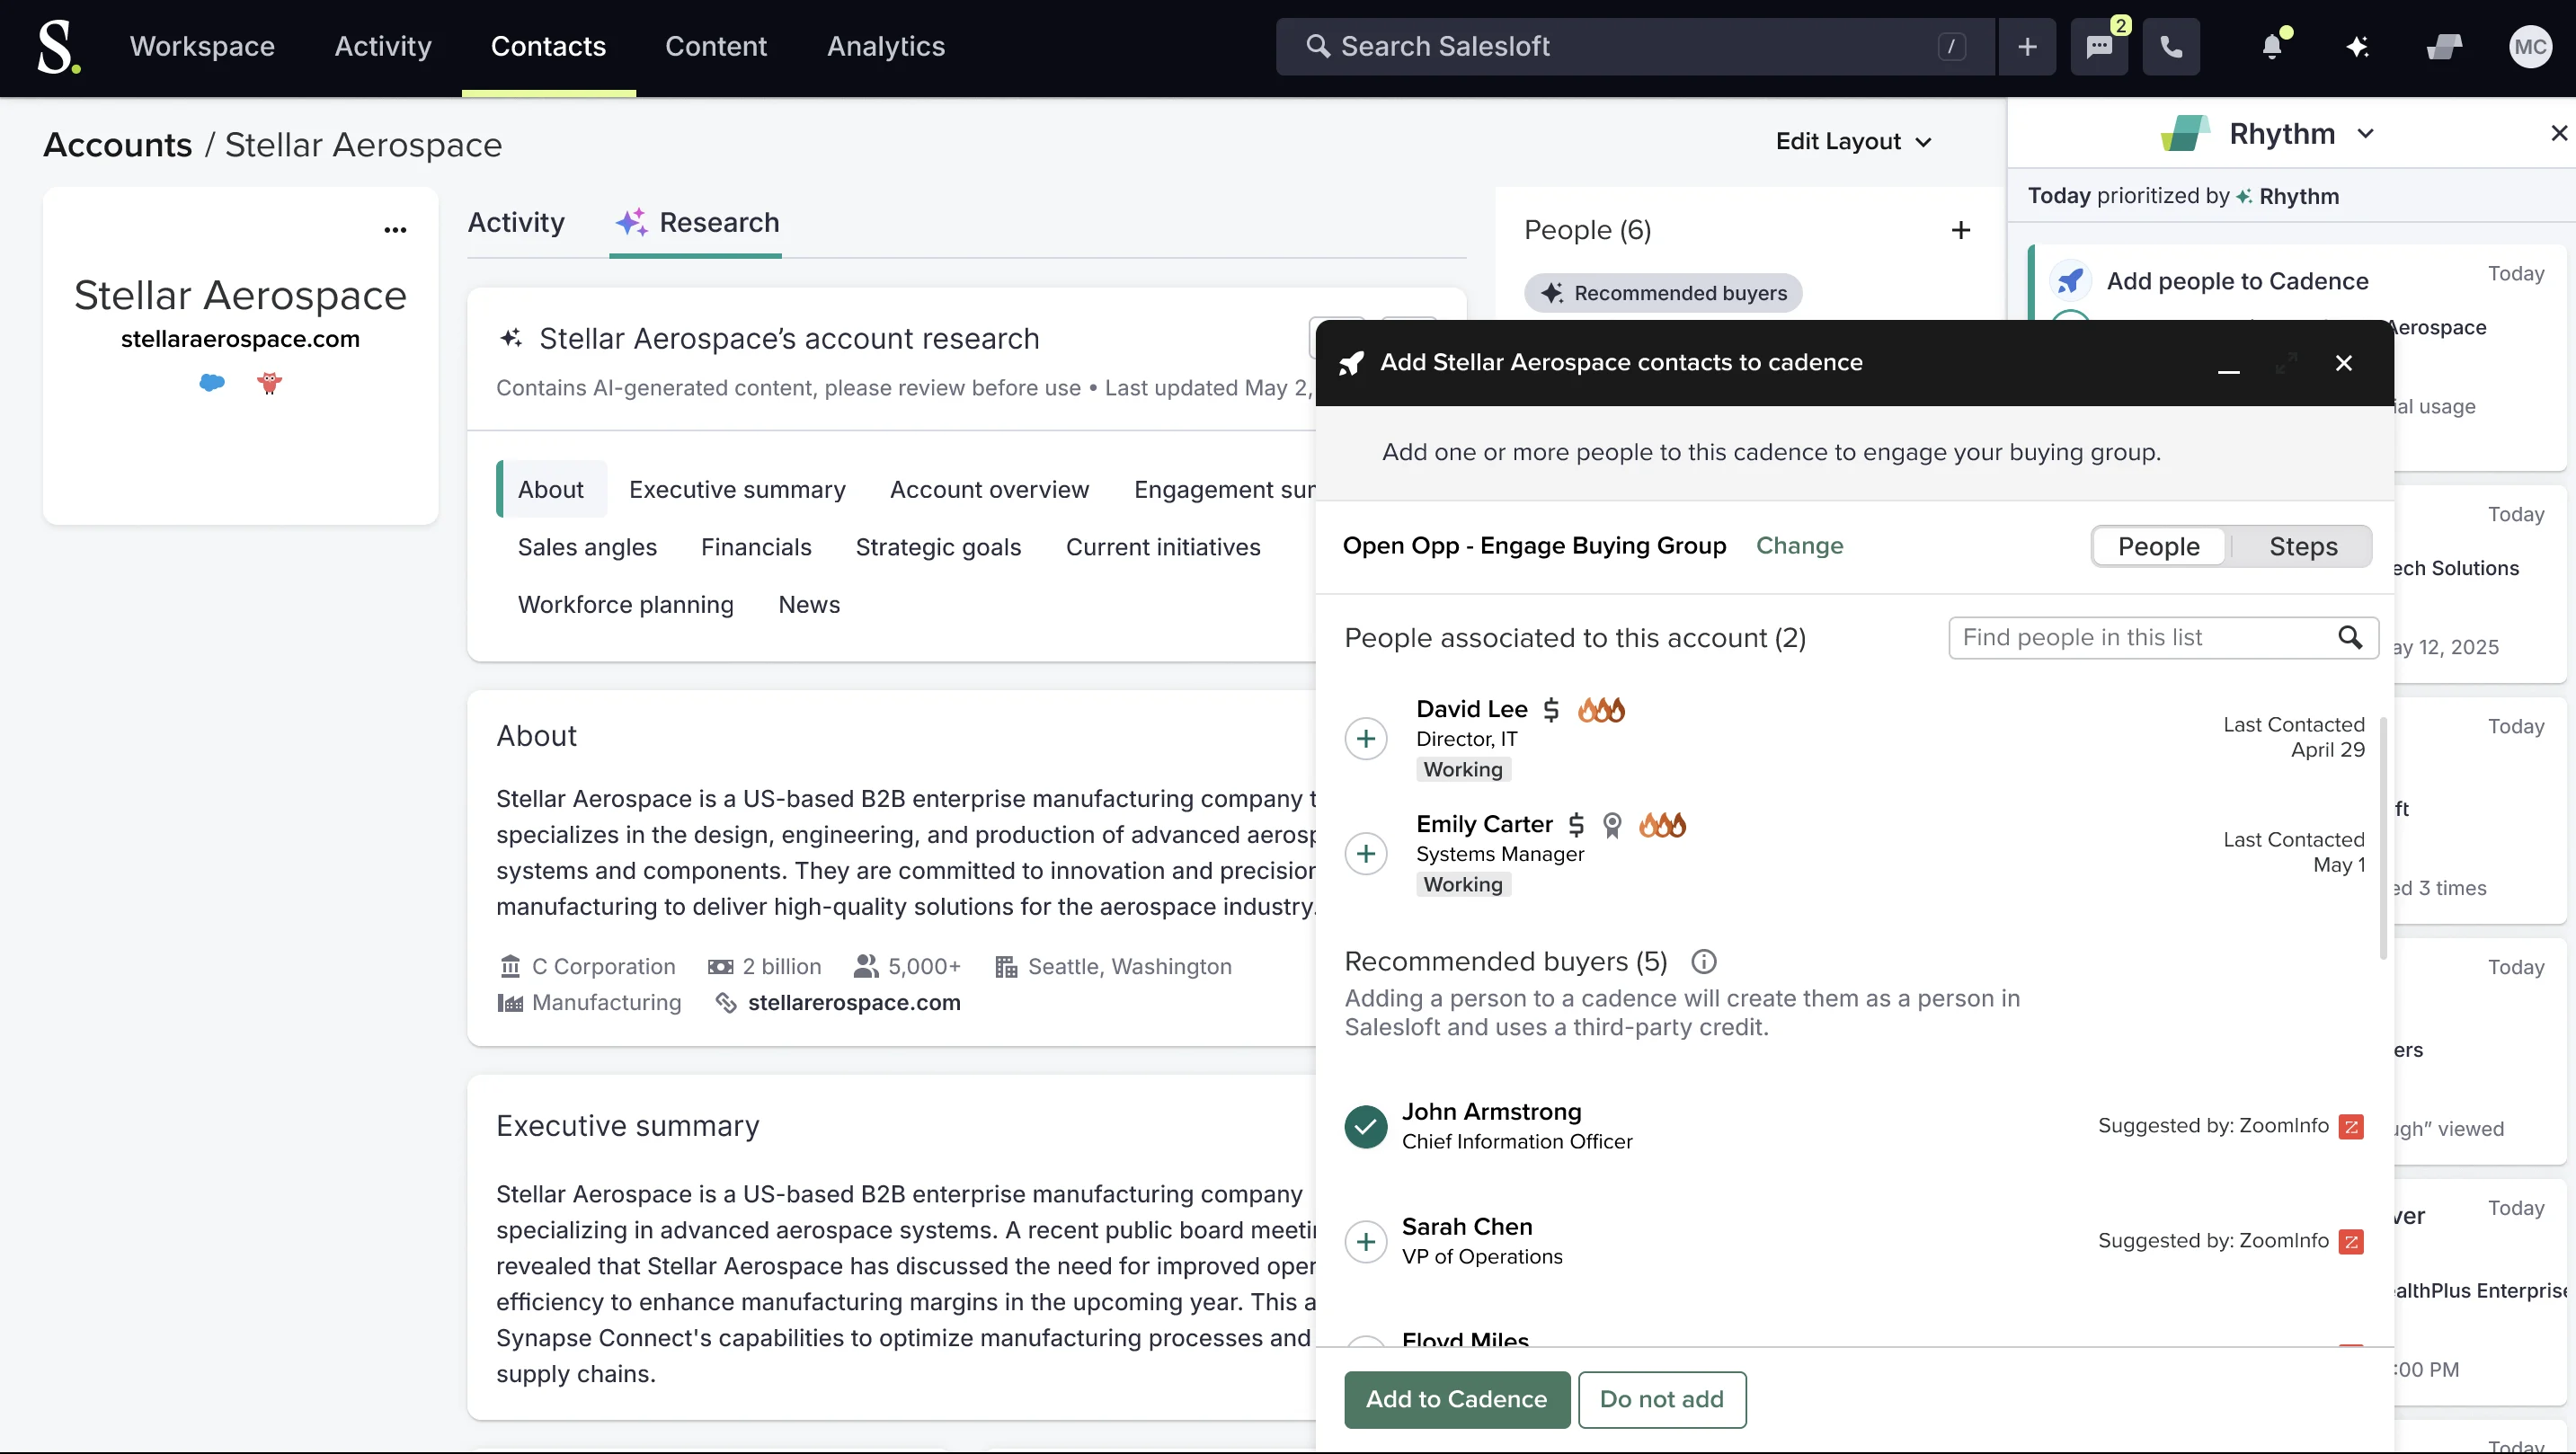Select the Account overview section tab
The width and height of the screenshot is (2576, 1454).
coord(989,490)
